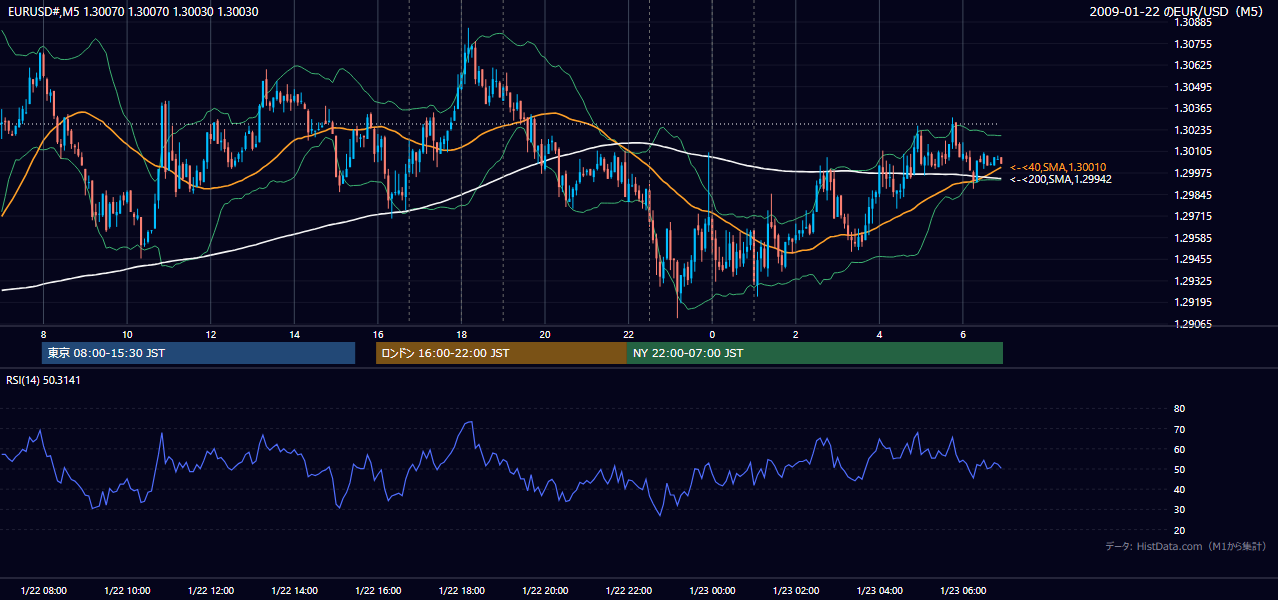Click price axis label 1.29455
Image resolution: width=1278 pixels, height=600 pixels.
click(x=1194, y=259)
